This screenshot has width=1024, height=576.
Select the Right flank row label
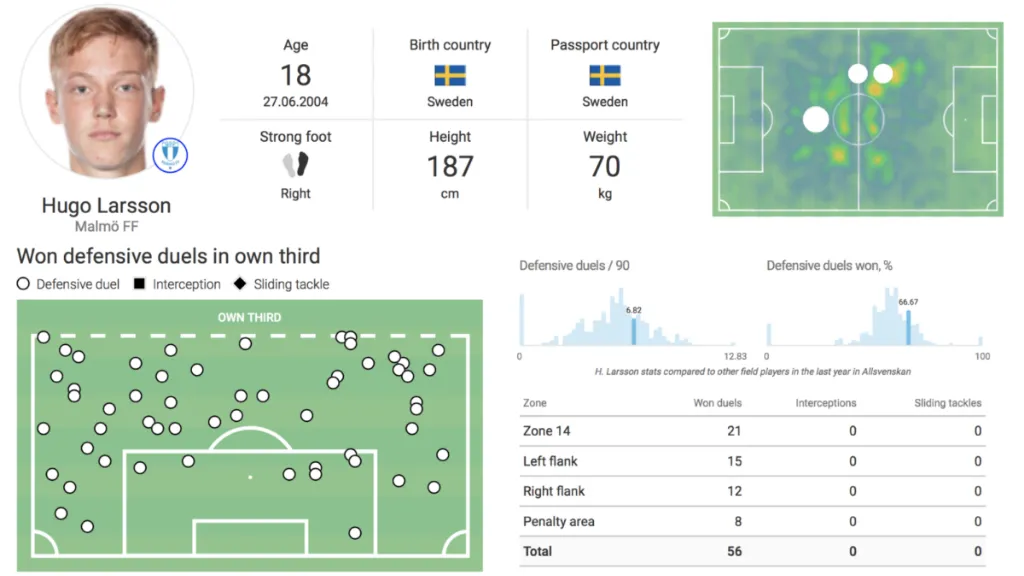(x=554, y=491)
